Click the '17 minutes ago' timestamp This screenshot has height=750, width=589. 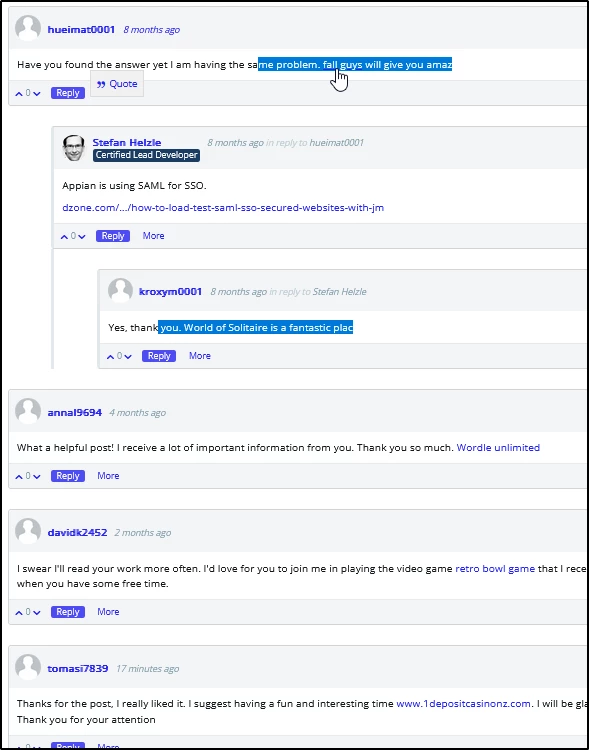click(147, 669)
